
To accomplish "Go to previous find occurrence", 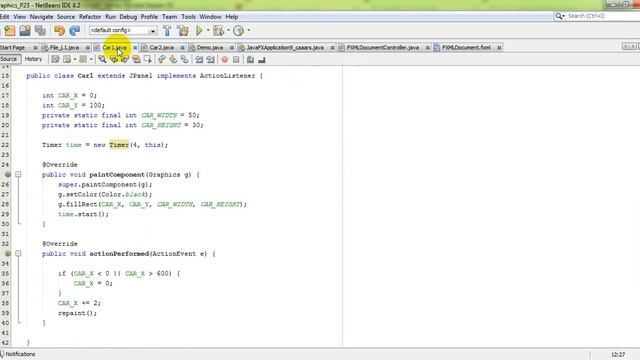I will coord(113,60).
